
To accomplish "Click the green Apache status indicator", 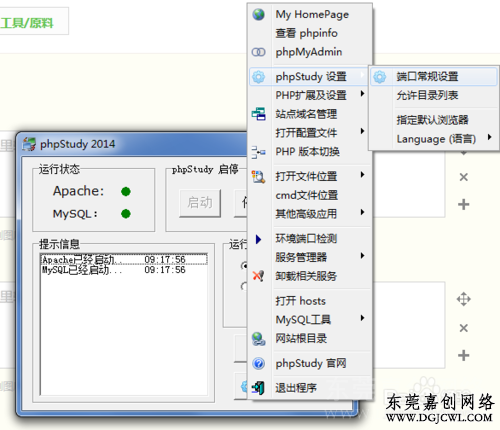I will [x=126, y=192].
